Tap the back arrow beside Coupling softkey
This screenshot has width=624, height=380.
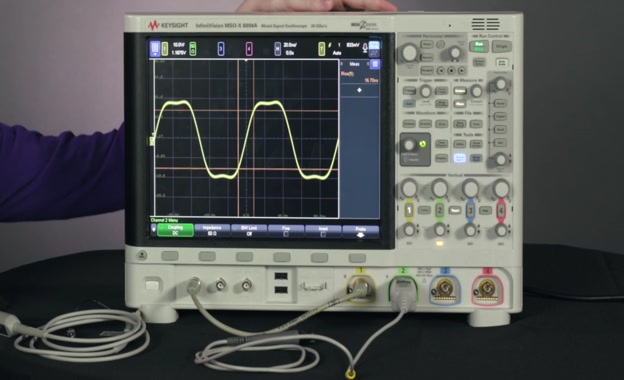[x=154, y=230]
